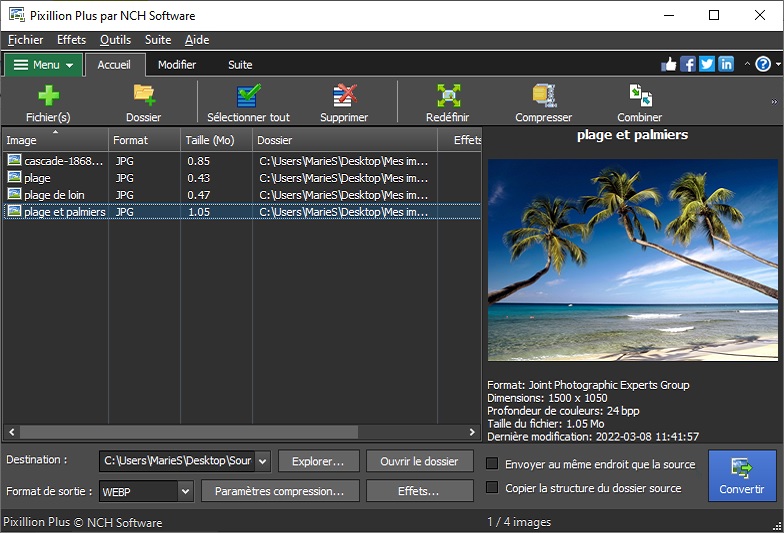
Task: Switch to the Modifier tab
Action: (x=177, y=65)
